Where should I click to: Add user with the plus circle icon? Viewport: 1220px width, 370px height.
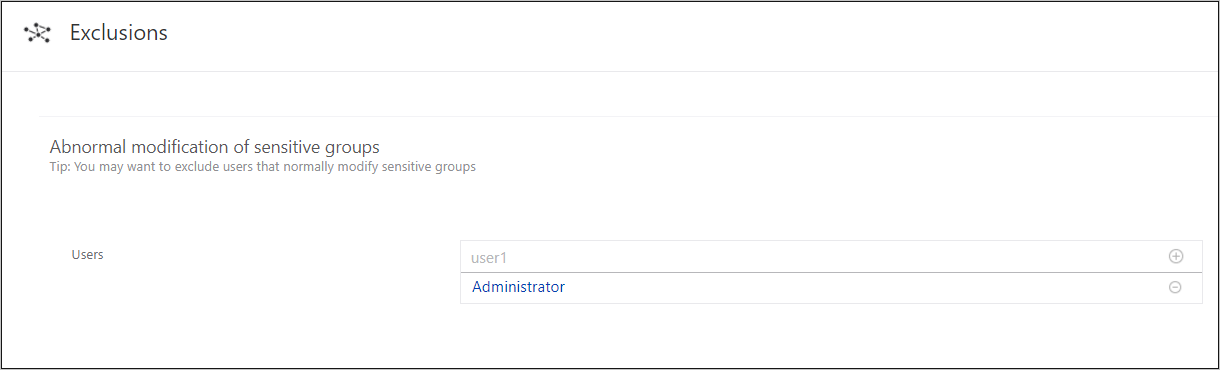click(x=1176, y=256)
